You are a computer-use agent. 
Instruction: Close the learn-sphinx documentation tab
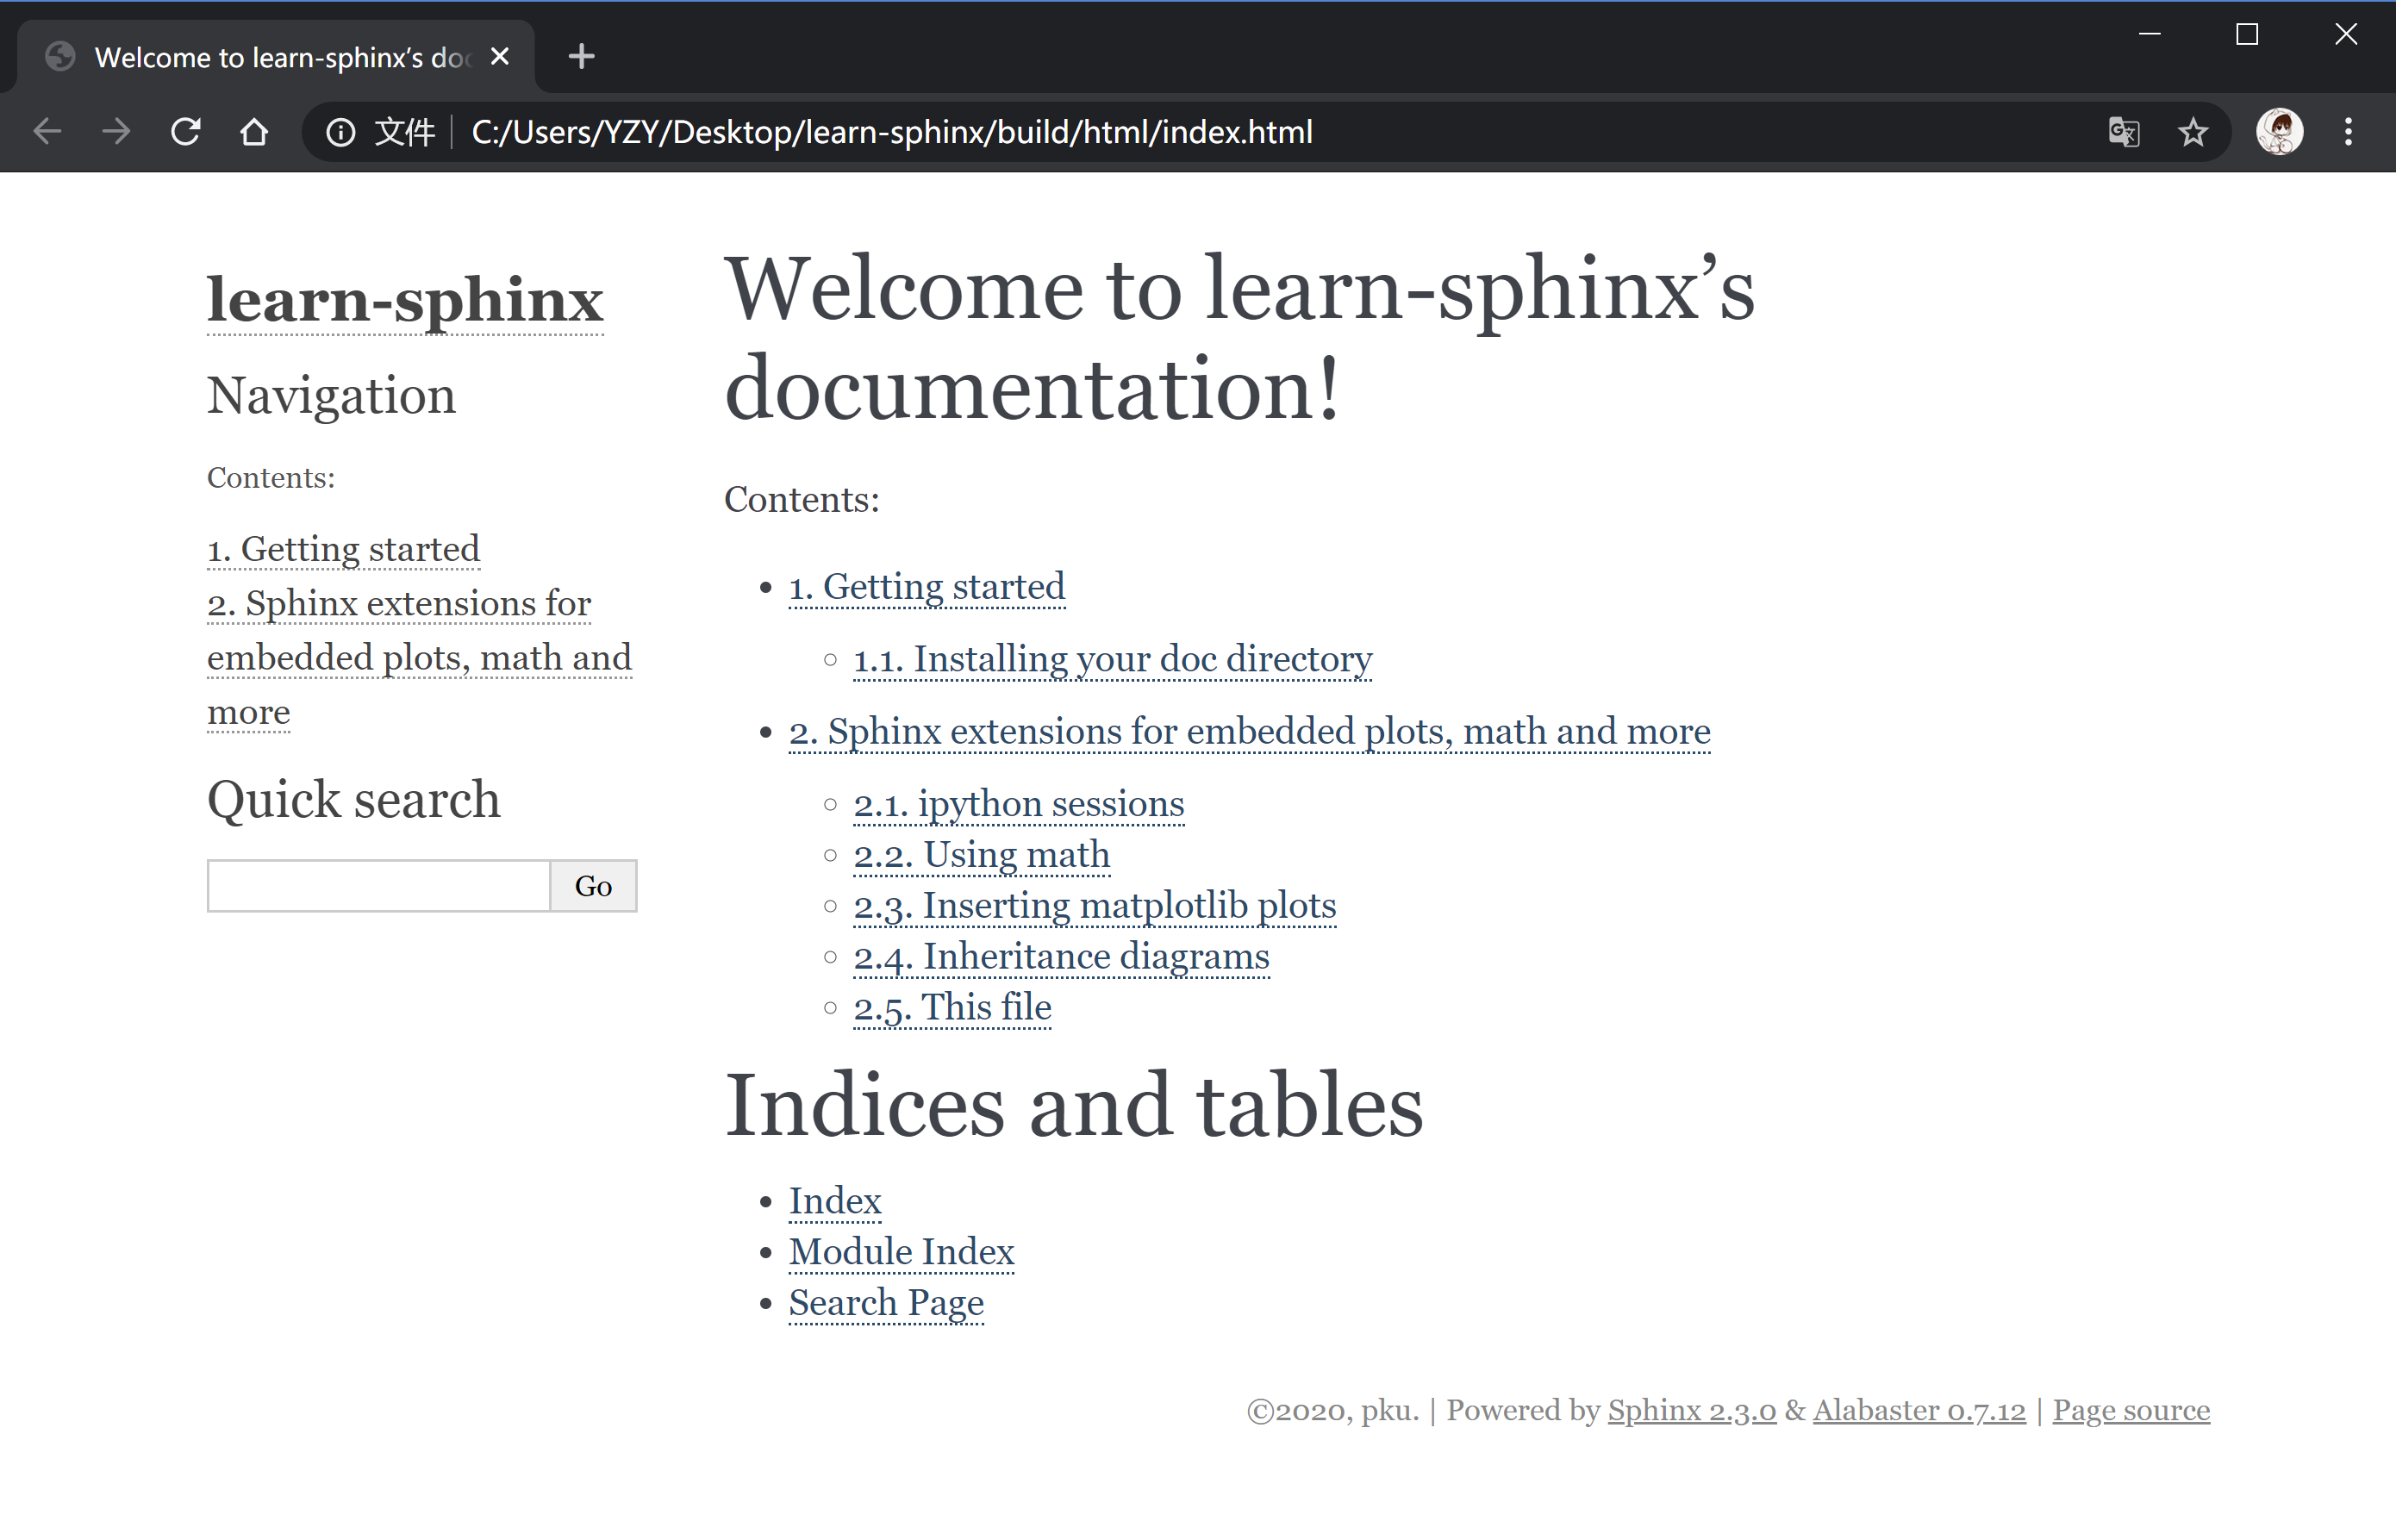499,56
